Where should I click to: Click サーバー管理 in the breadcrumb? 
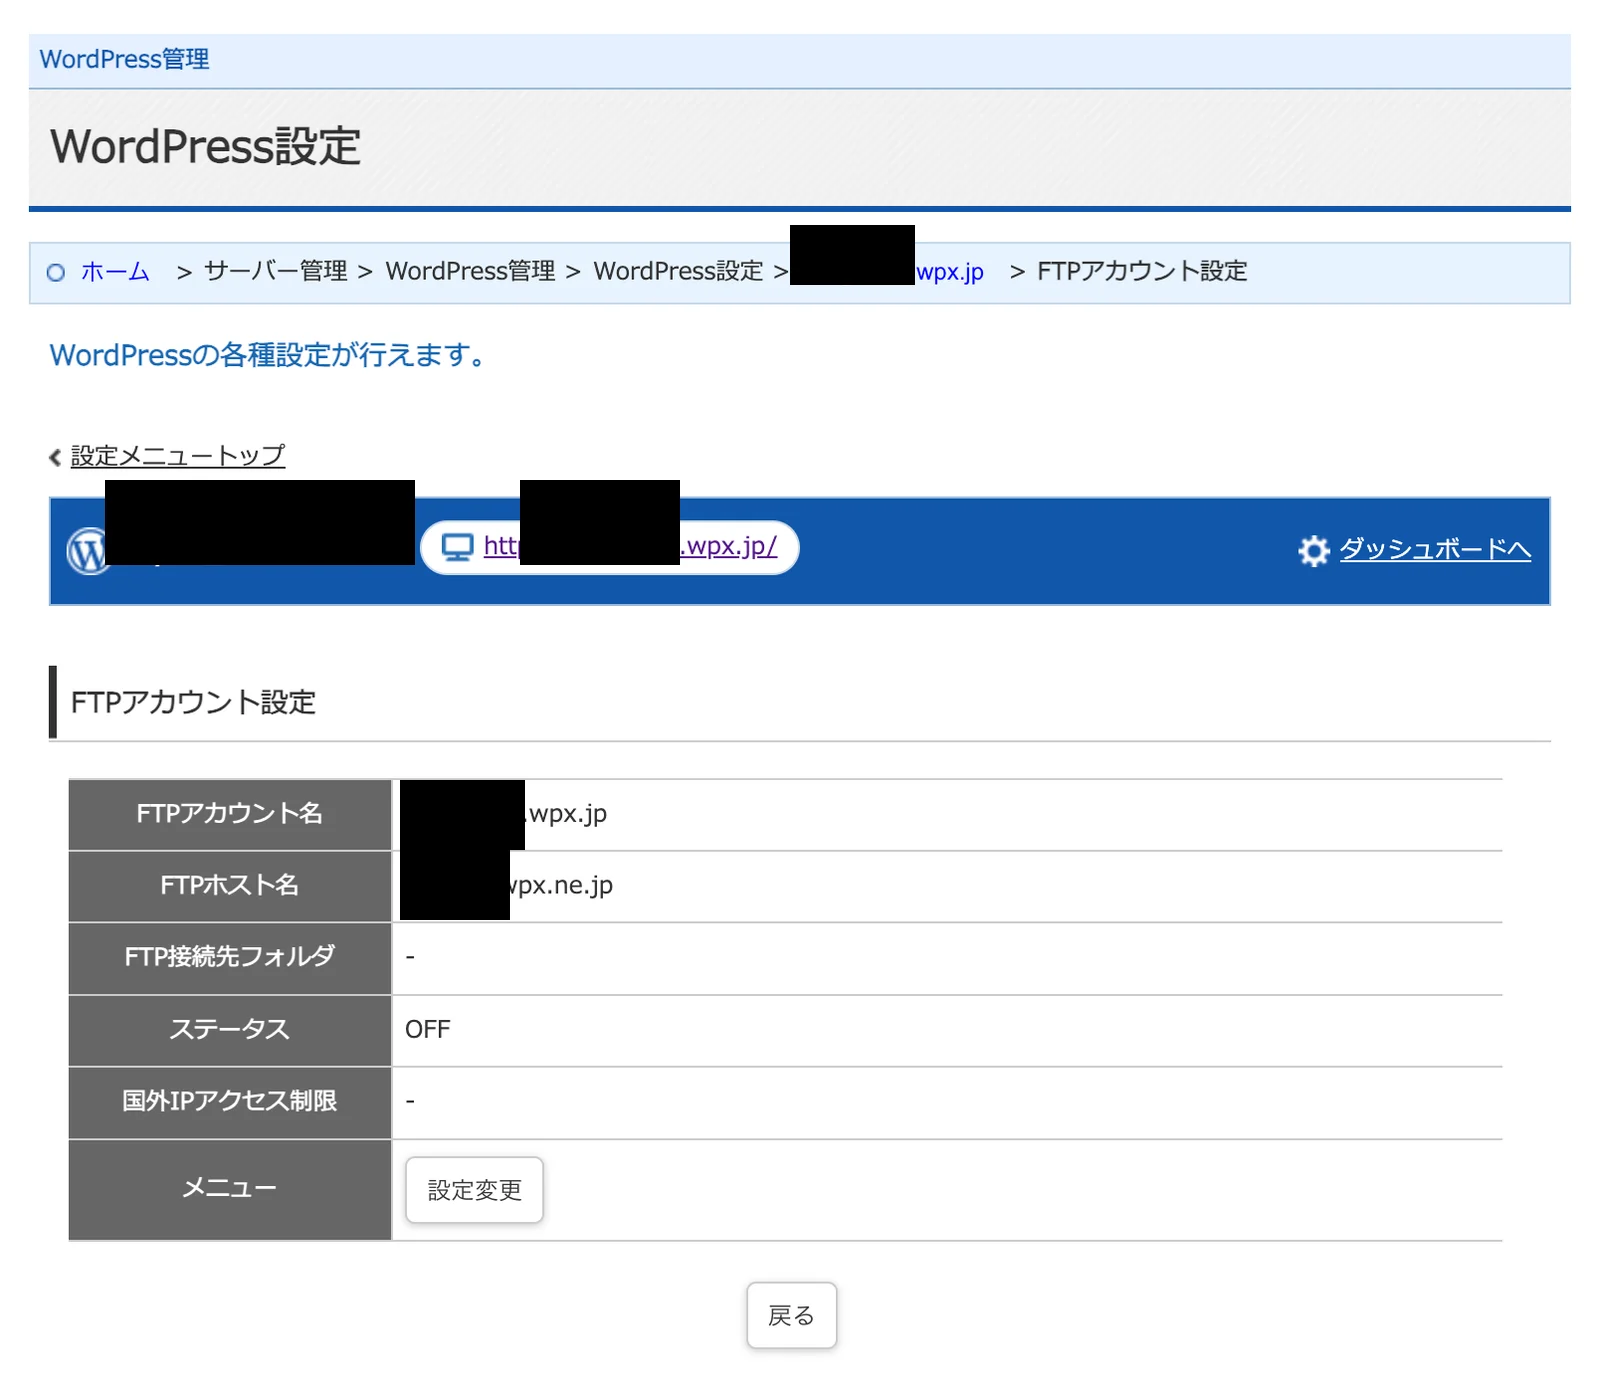[x=276, y=271]
